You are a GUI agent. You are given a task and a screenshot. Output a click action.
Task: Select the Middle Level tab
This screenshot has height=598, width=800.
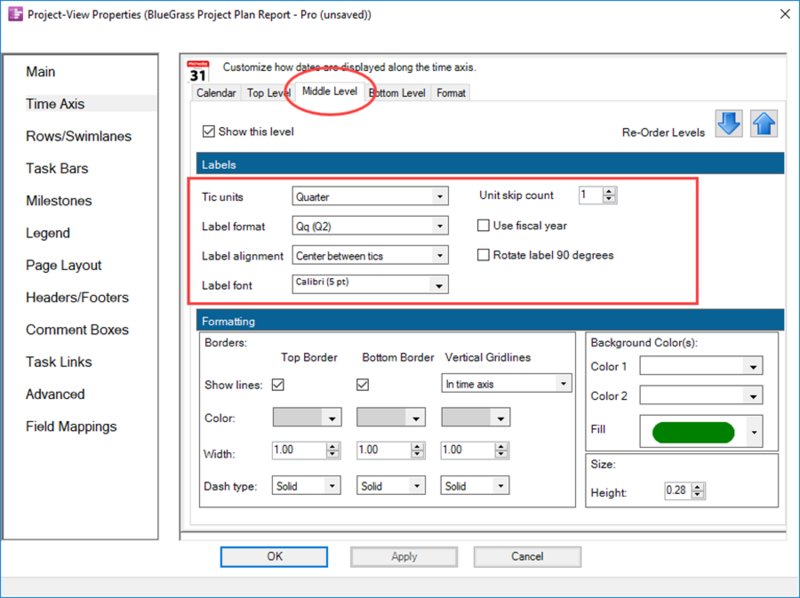coord(330,91)
